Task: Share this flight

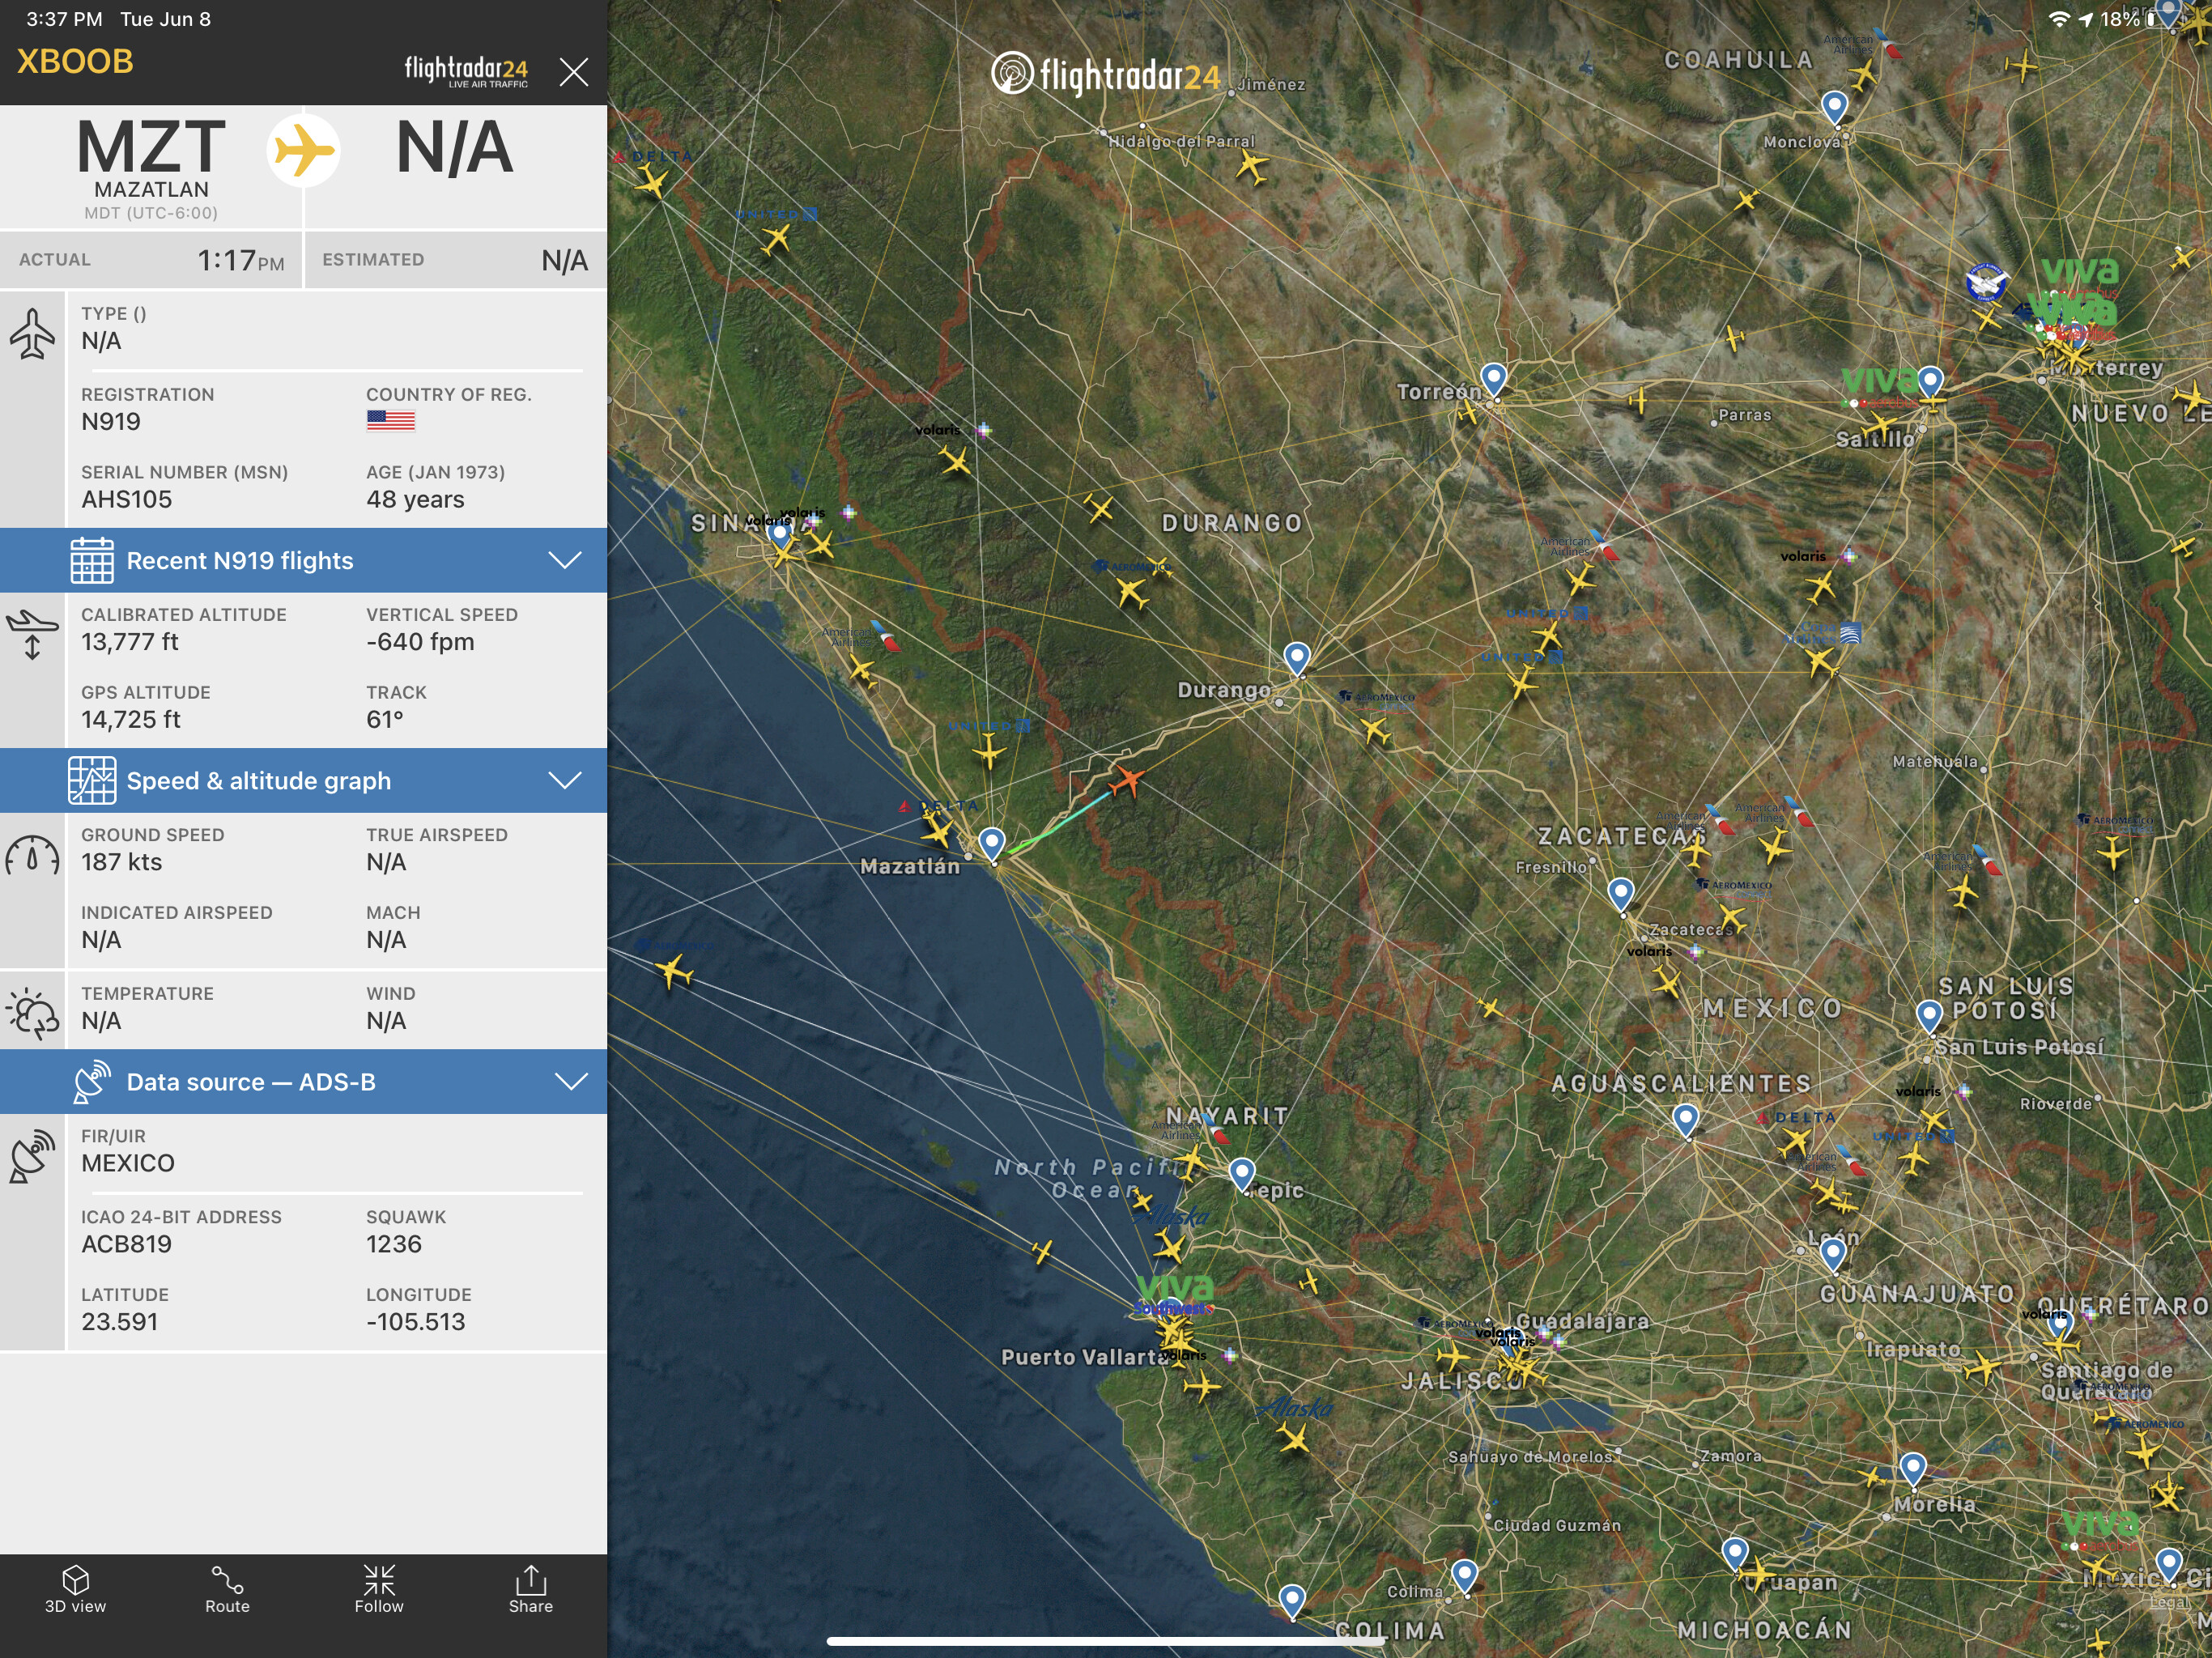Action: pyautogui.click(x=530, y=1588)
